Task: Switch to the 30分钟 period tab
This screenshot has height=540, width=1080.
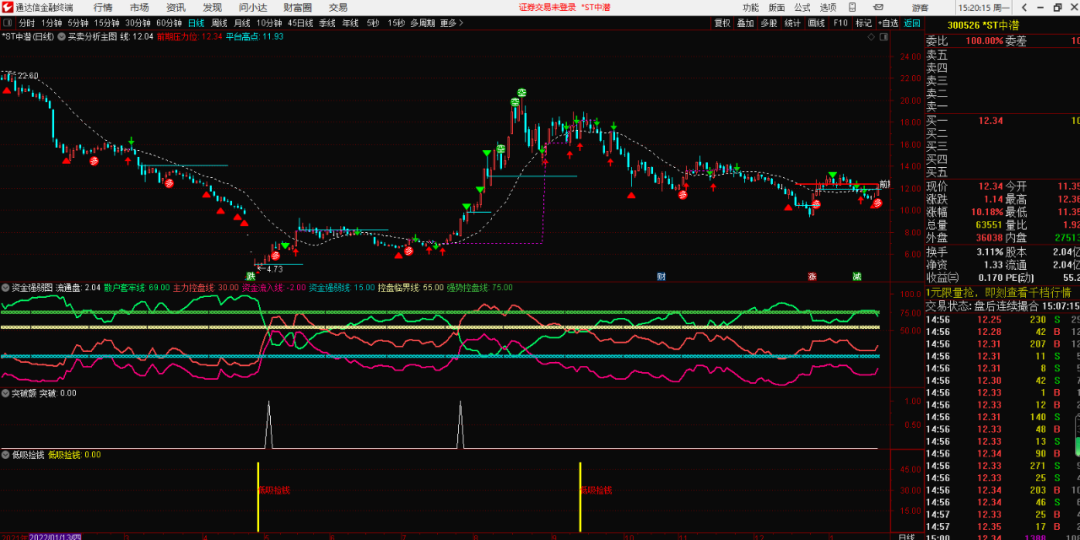Action: (138, 22)
